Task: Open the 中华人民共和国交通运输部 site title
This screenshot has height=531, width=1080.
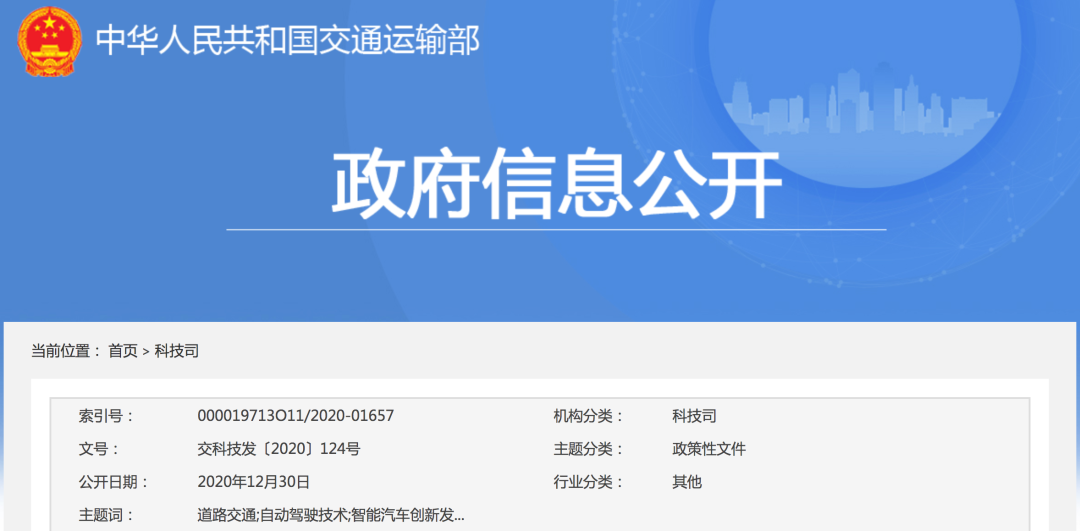Action: [x=287, y=41]
